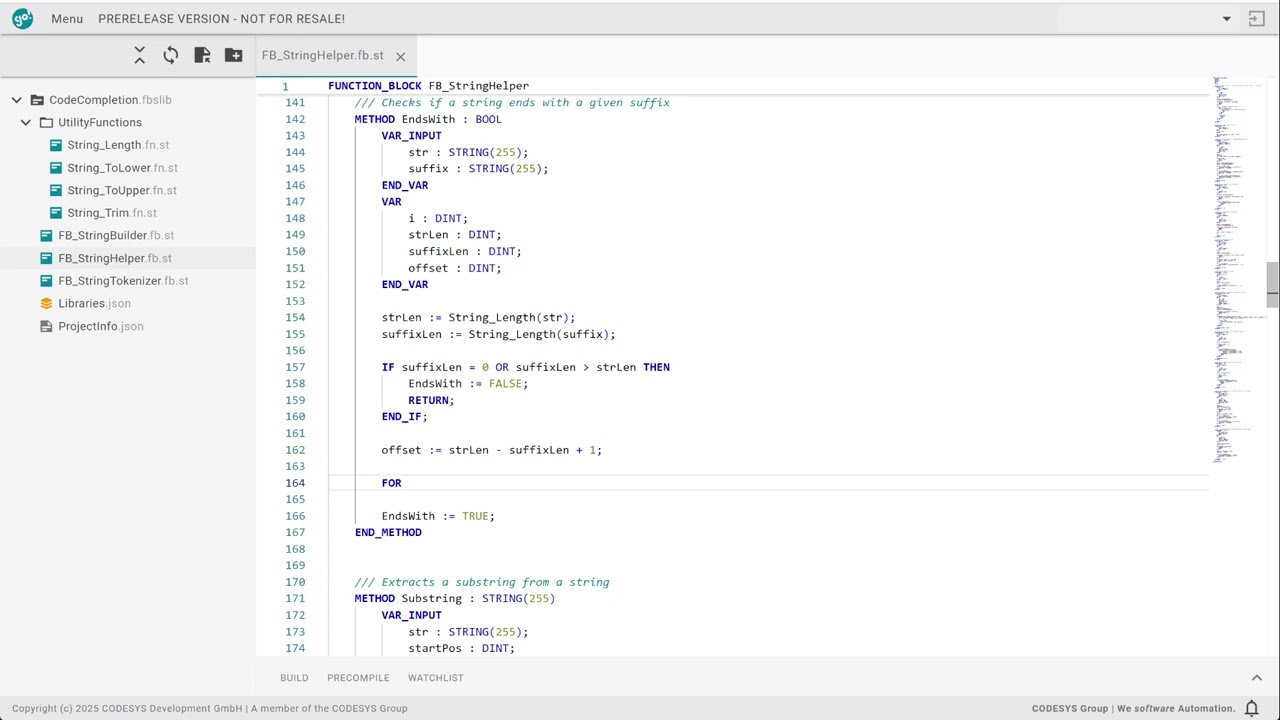Click the CodeCompletion library folder icon
The image size is (1280, 720).
37,100
